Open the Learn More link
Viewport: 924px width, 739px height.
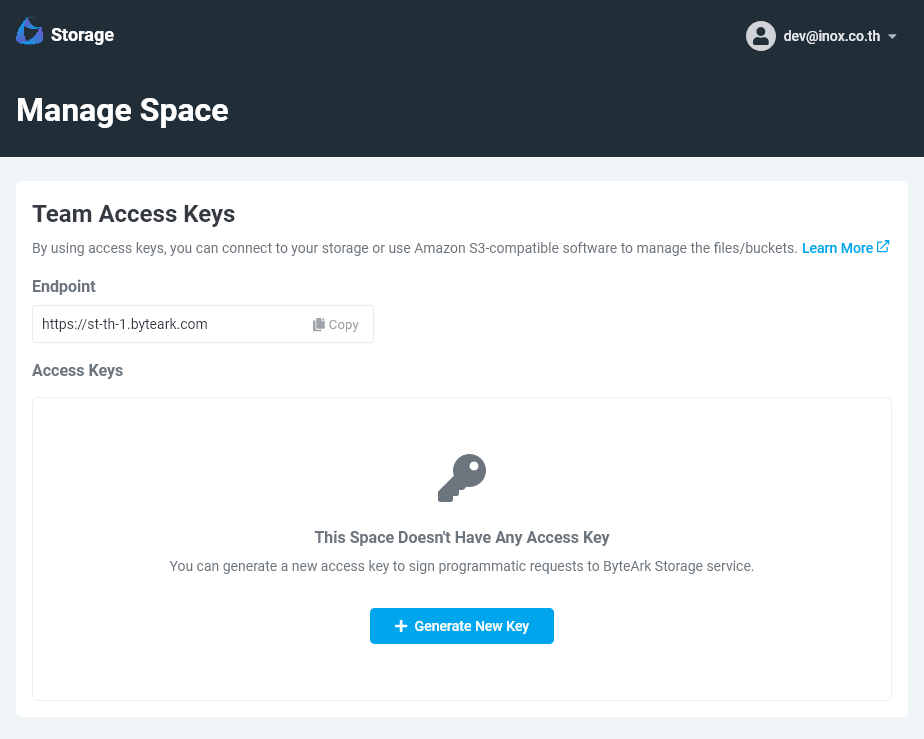(x=837, y=248)
